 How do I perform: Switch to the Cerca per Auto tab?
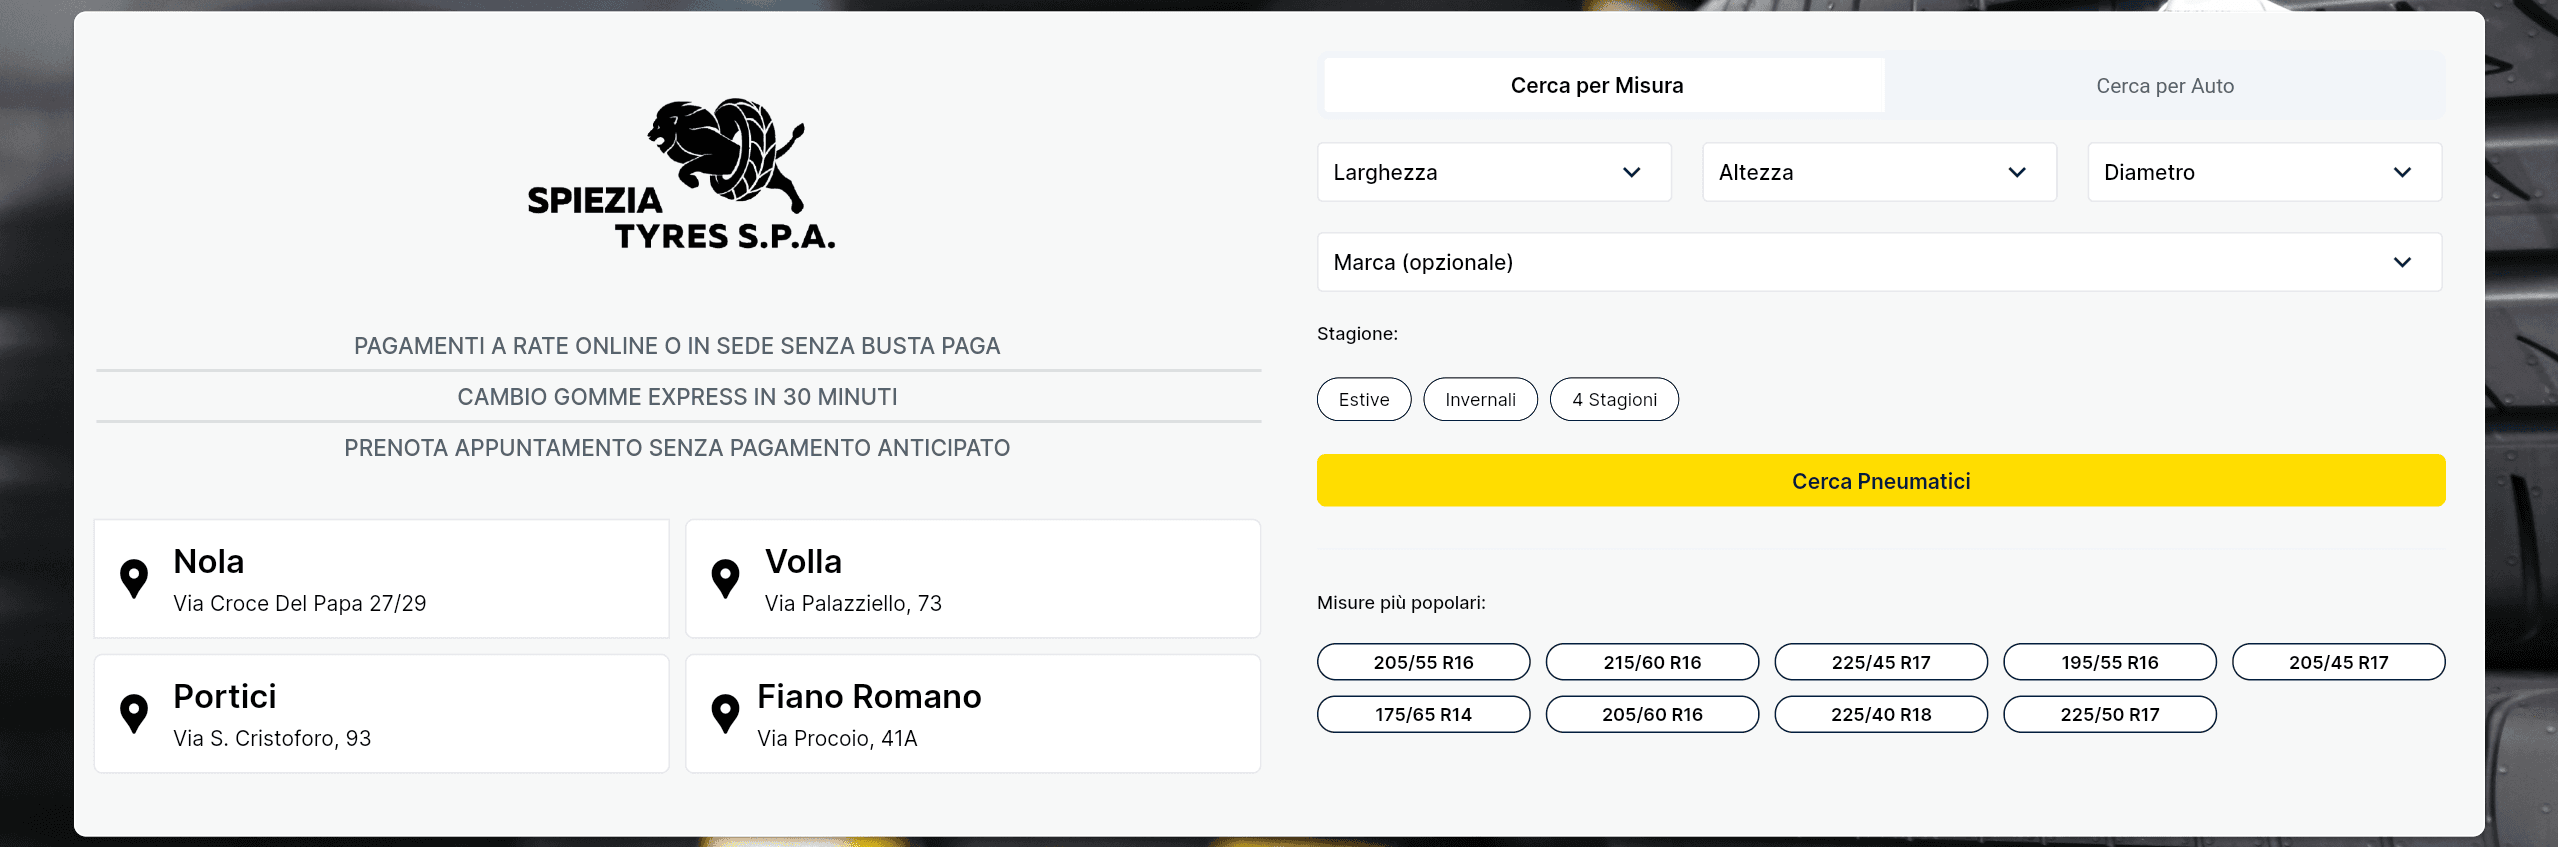(x=2164, y=86)
